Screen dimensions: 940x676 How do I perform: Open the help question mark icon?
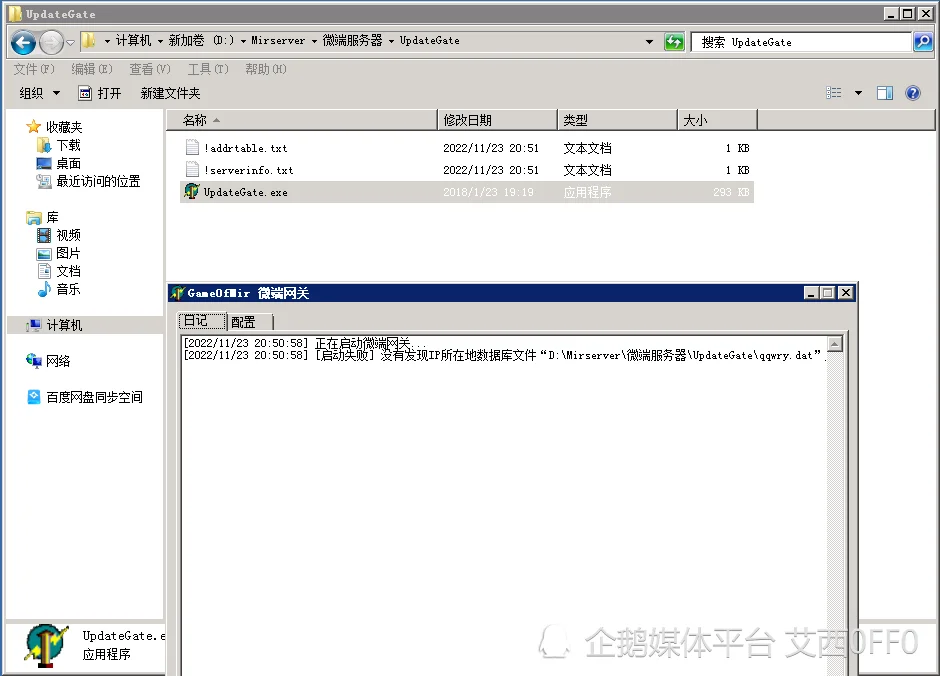point(912,93)
